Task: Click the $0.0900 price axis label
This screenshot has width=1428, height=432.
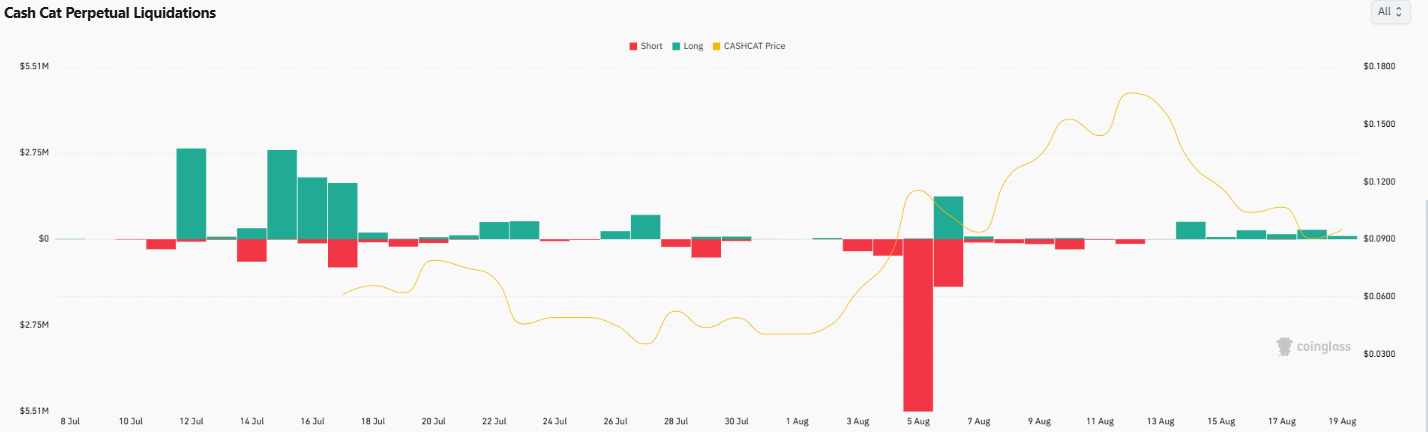Action: click(x=1379, y=239)
